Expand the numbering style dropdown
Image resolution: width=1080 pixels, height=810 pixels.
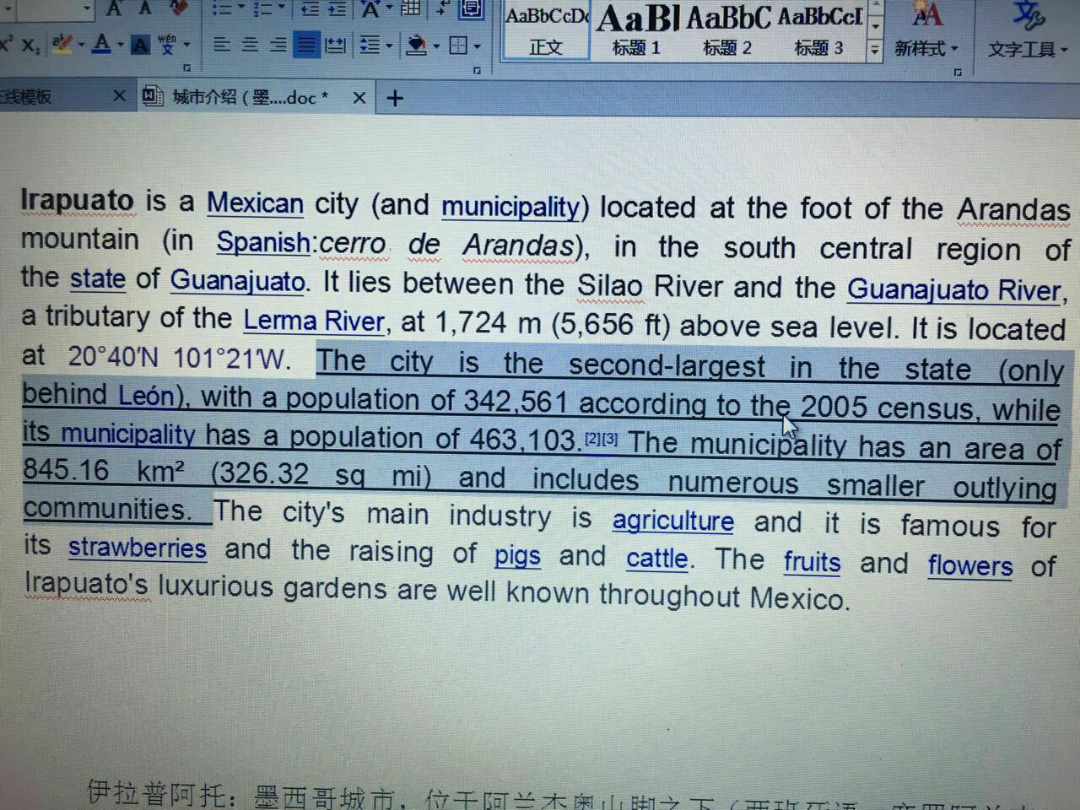282,8
